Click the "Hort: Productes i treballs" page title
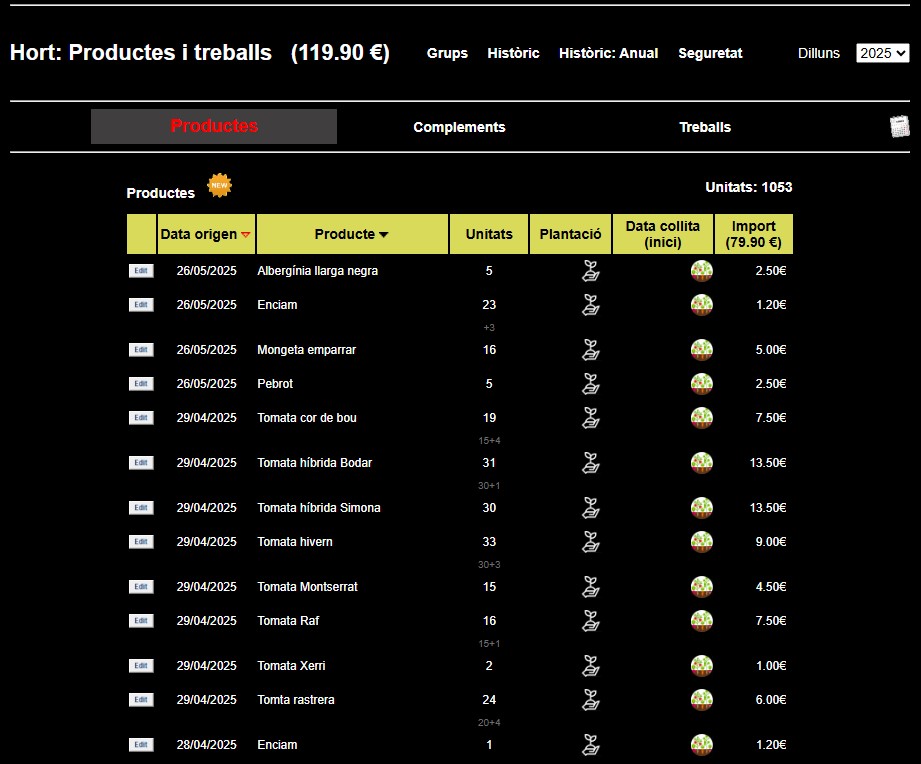The image size is (921, 764). point(141,53)
